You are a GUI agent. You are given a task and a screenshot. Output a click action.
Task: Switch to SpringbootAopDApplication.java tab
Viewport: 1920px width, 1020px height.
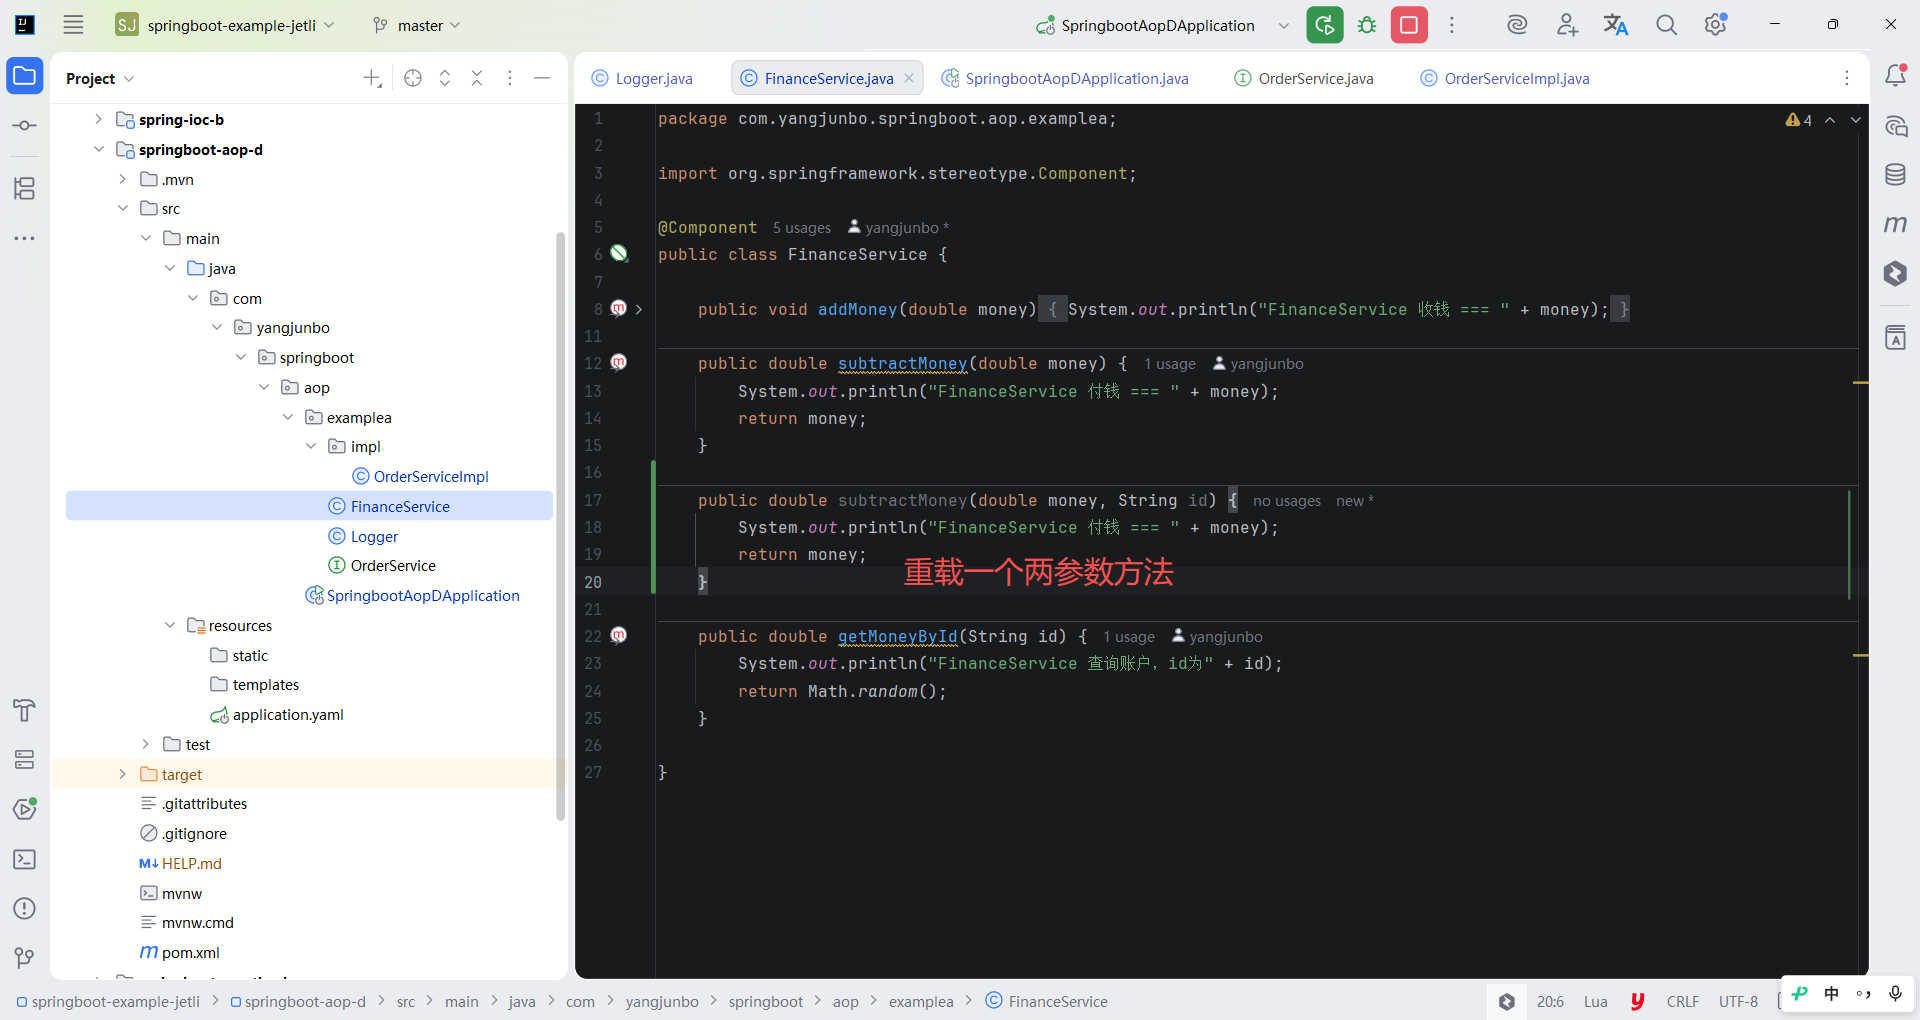pos(1065,78)
